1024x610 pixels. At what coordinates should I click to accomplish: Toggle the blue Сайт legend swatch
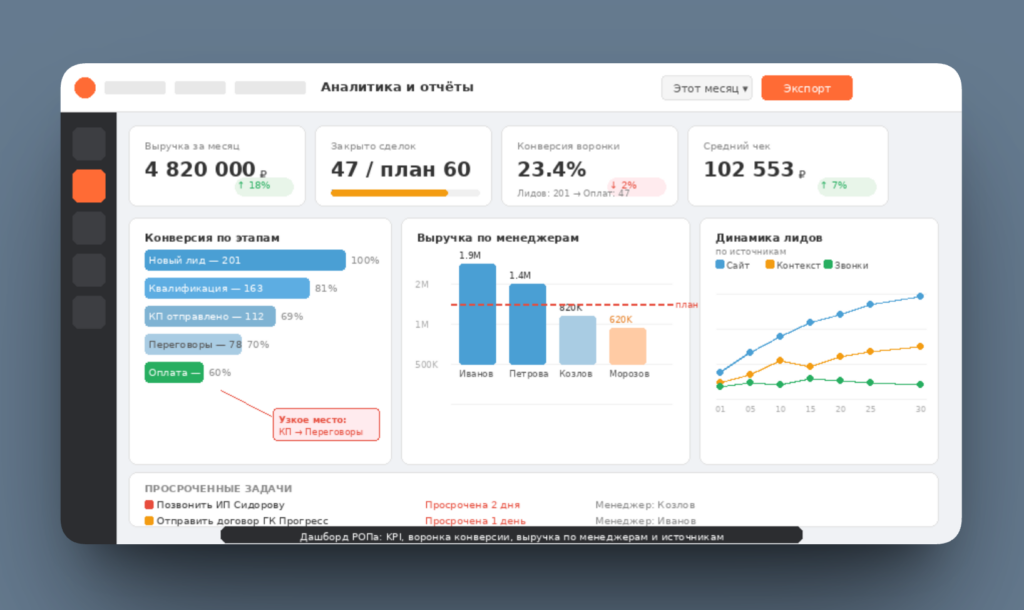(720, 265)
